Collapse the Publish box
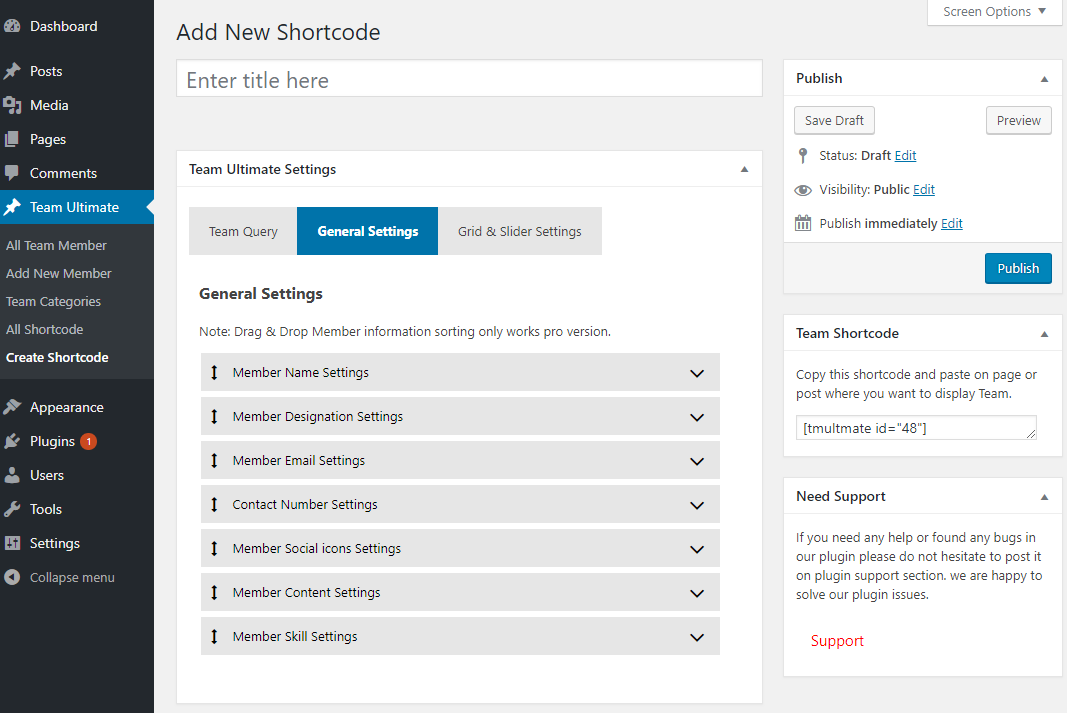The height and width of the screenshot is (713, 1067). (x=1045, y=79)
